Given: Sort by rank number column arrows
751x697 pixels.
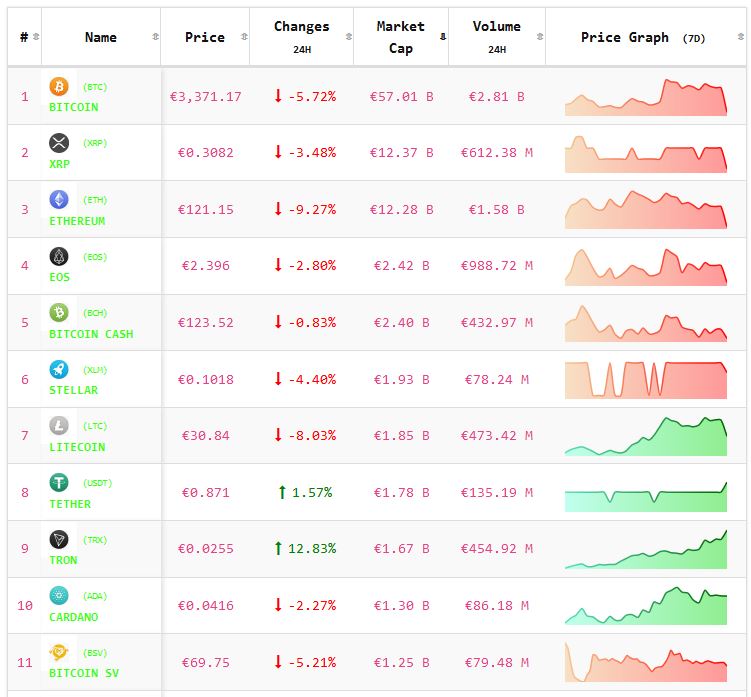Looking at the screenshot, I should click(x=36, y=37).
